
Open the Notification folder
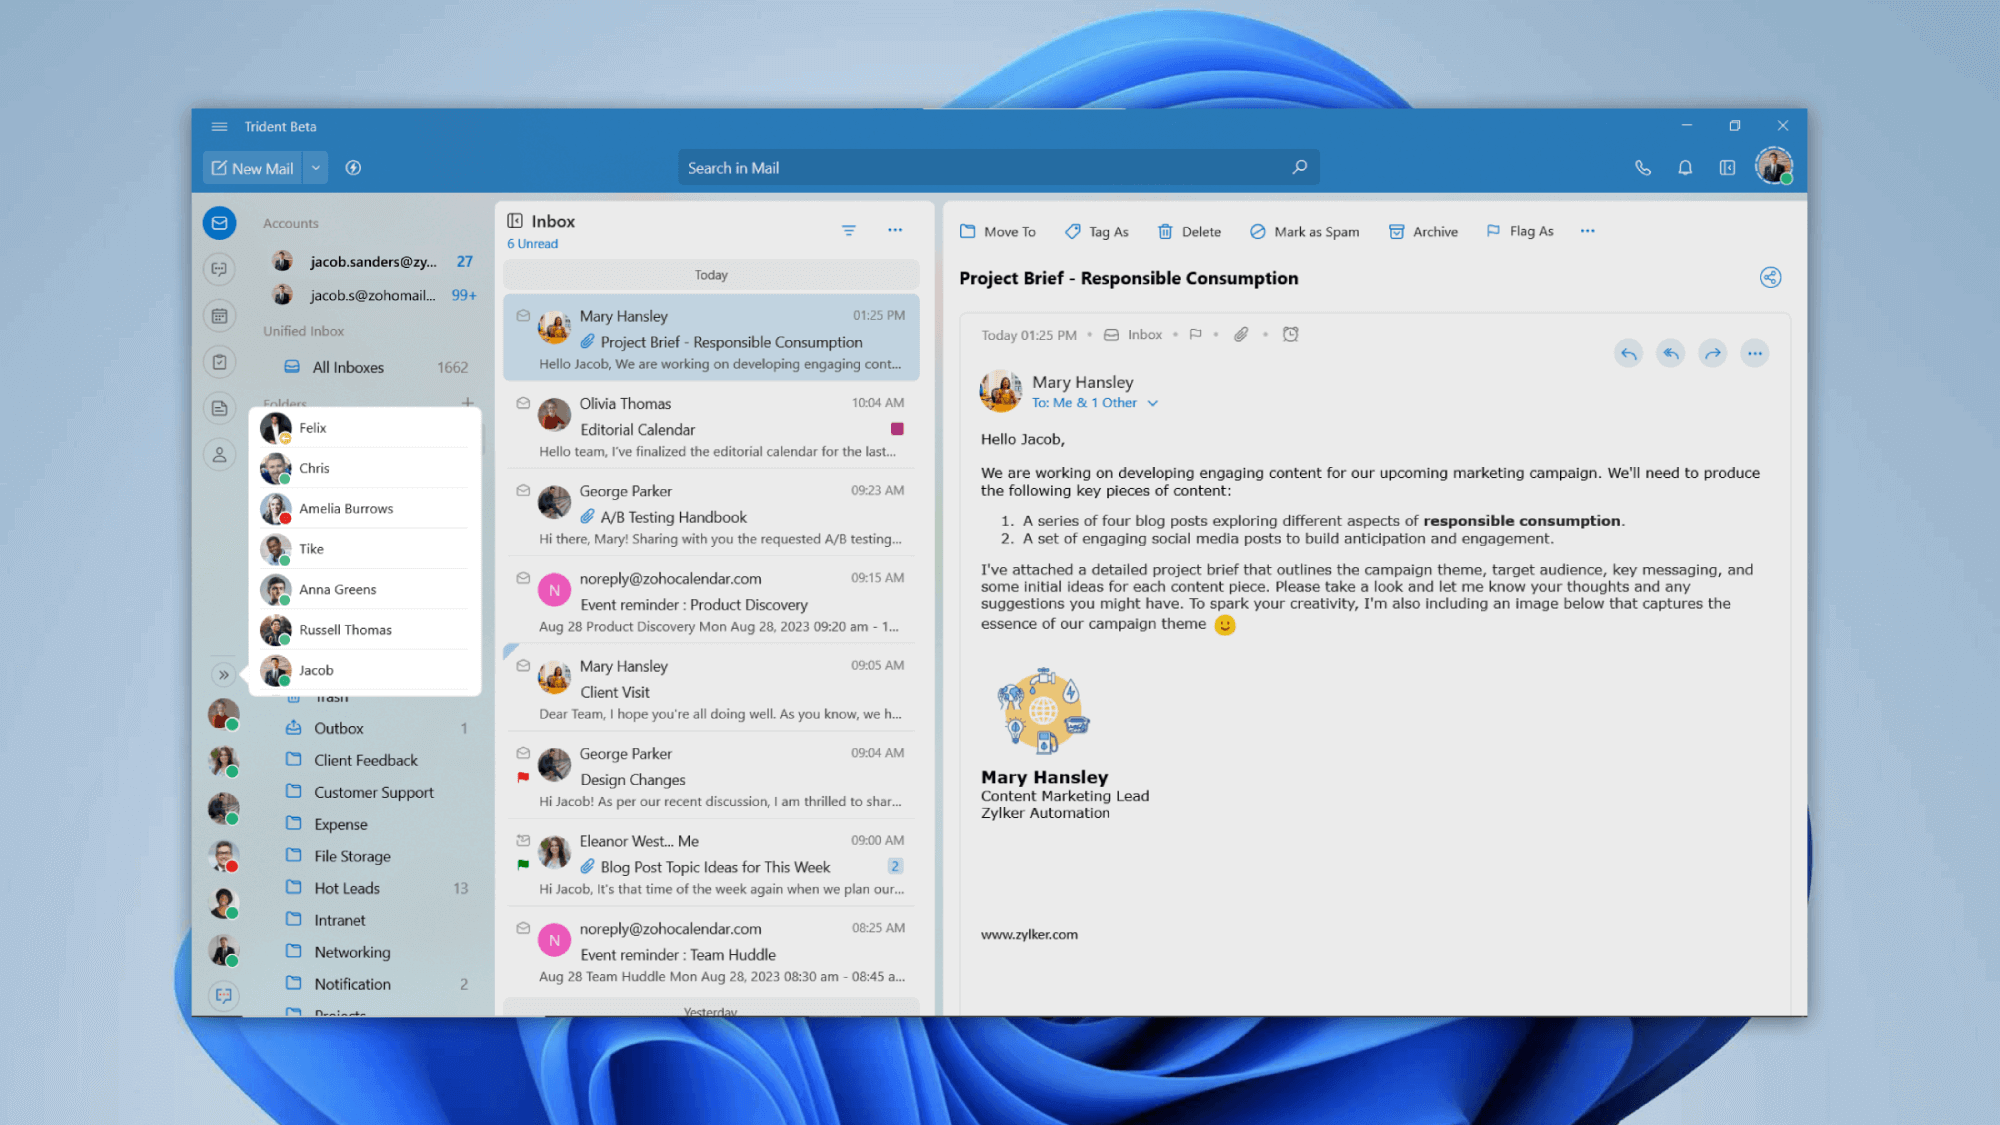(x=376, y=985)
